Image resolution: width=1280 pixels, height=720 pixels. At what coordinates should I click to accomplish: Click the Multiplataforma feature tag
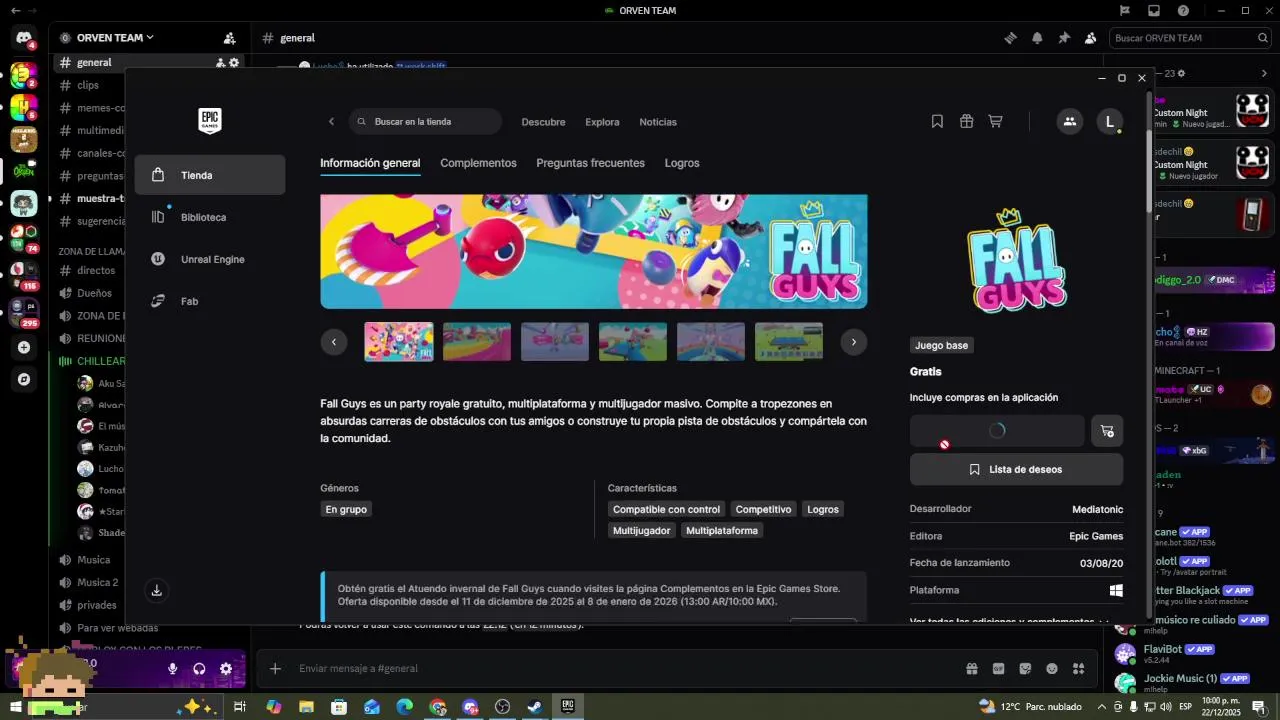click(722, 530)
